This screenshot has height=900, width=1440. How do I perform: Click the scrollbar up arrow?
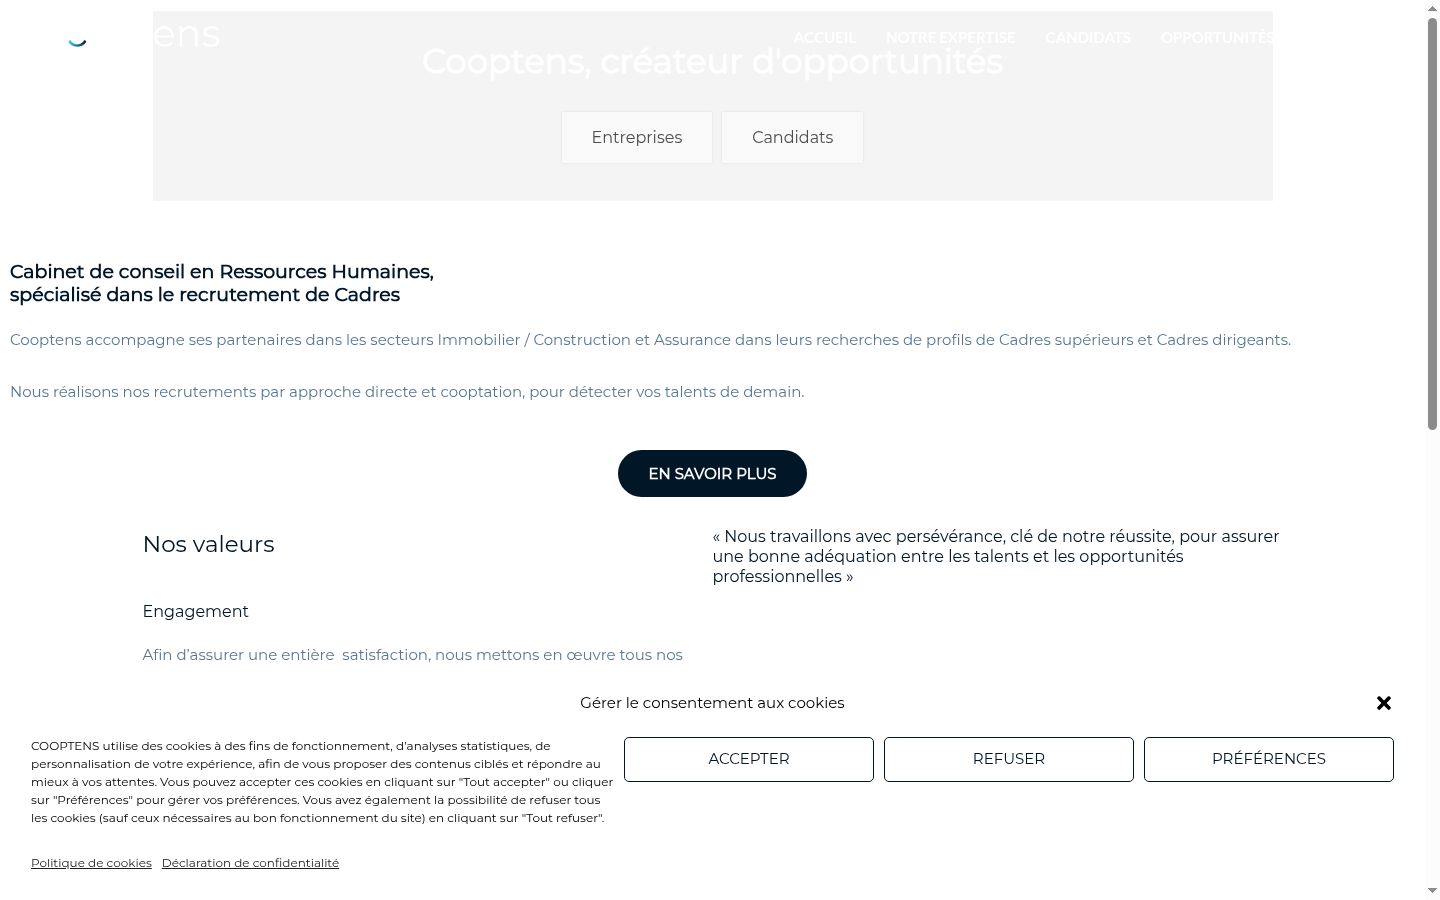pos(1432,7)
